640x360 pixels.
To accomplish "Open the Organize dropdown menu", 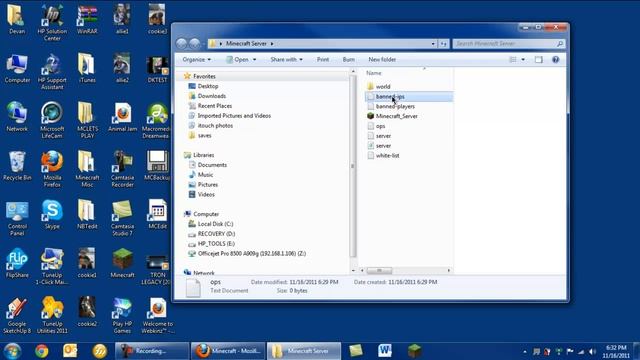I will (196, 60).
